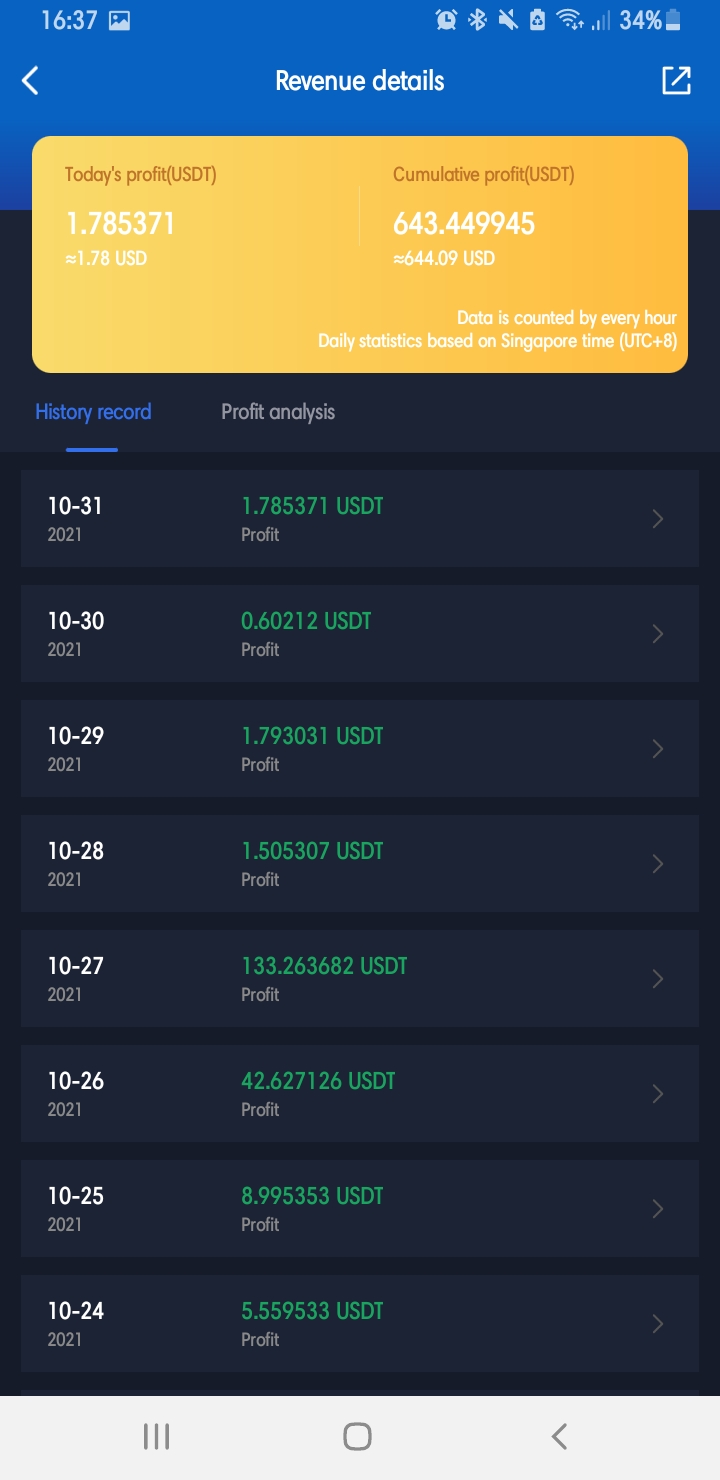The width and height of the screenshot is (720, 1480).
Task: Select the History record tab
Action: point(93,412)
